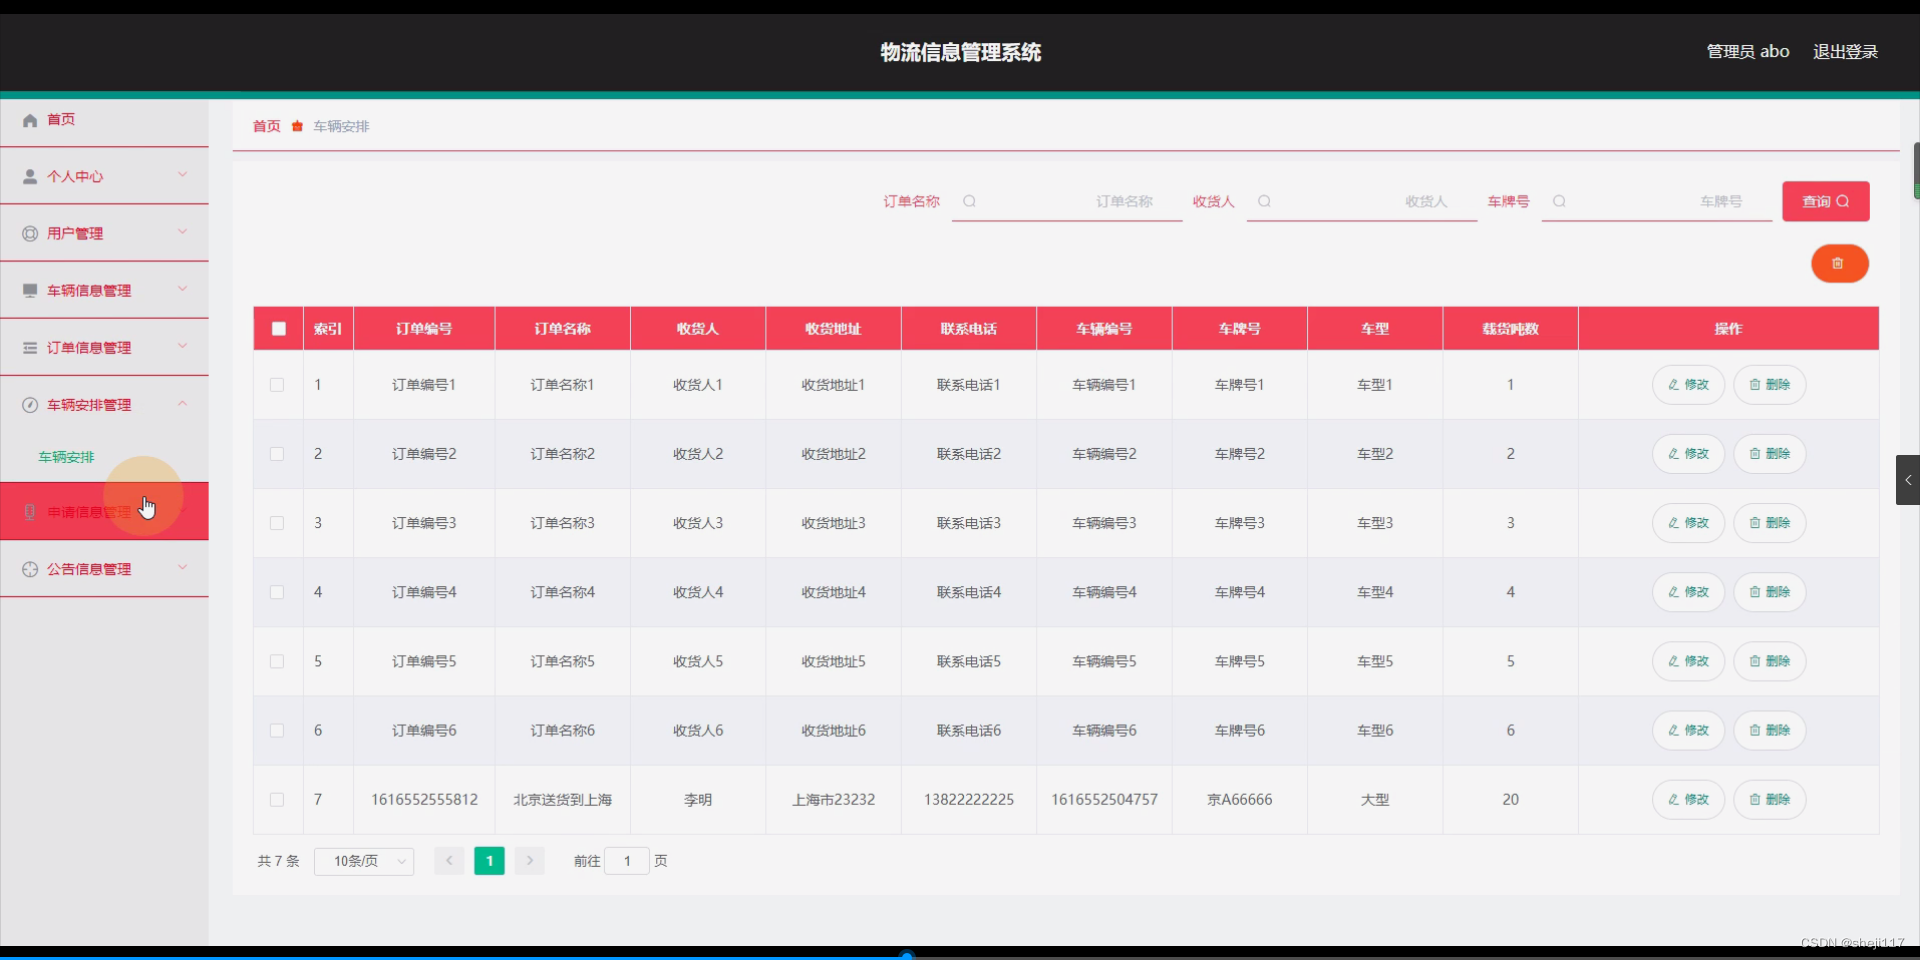Image resolution: width=1920 pixels, height=960 pixels.
Task: Click breadcrumb home icon beside 首页
Action: pos(296,126)
